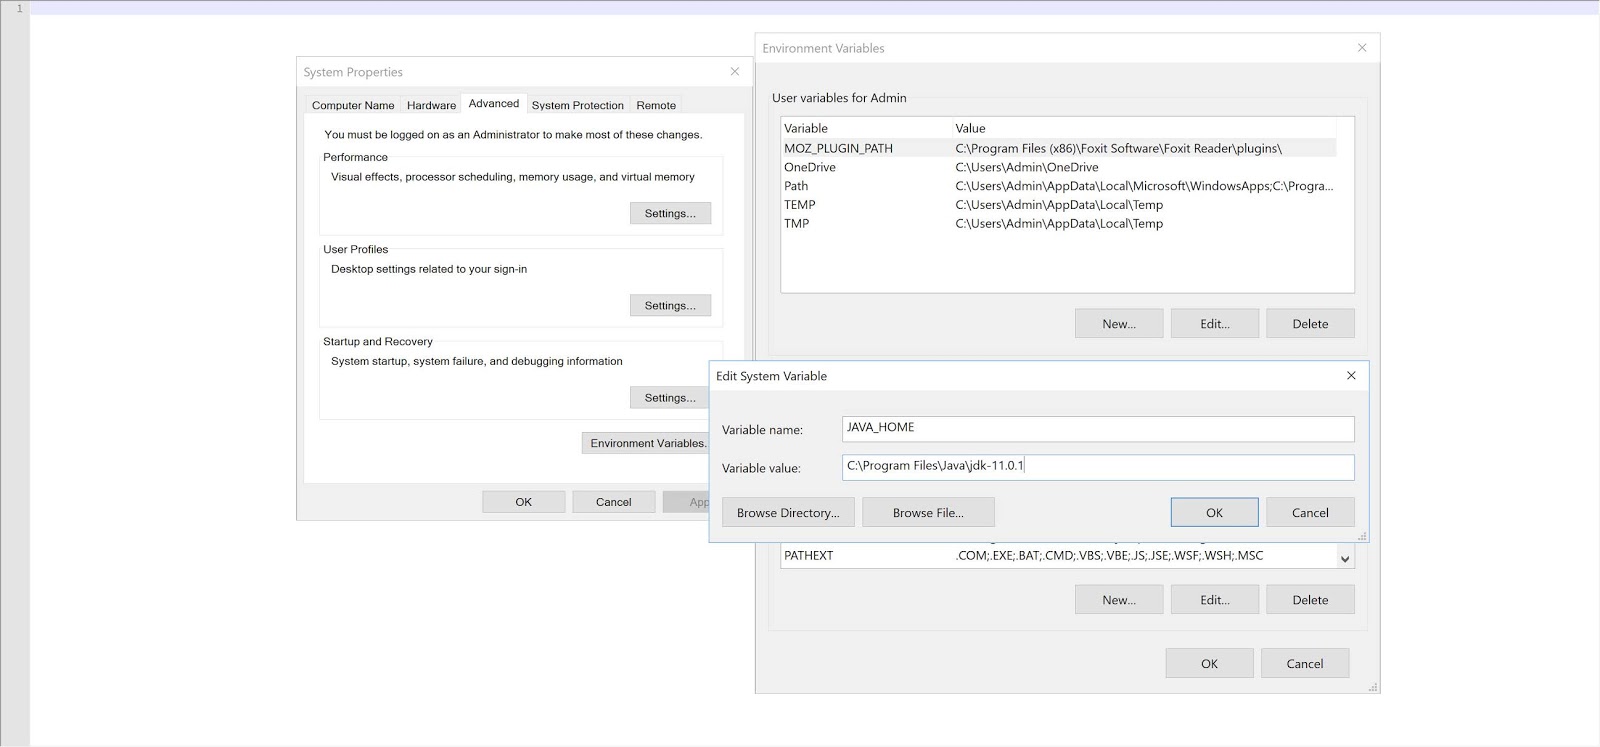Select the TMP user variable row

pyautogui.click(x=1059, y=224)
